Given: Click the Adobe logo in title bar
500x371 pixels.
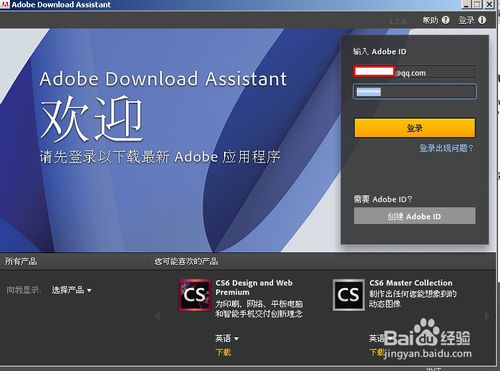Looking at the screenshot, I should pyautogui.click(x=5, y=4).
